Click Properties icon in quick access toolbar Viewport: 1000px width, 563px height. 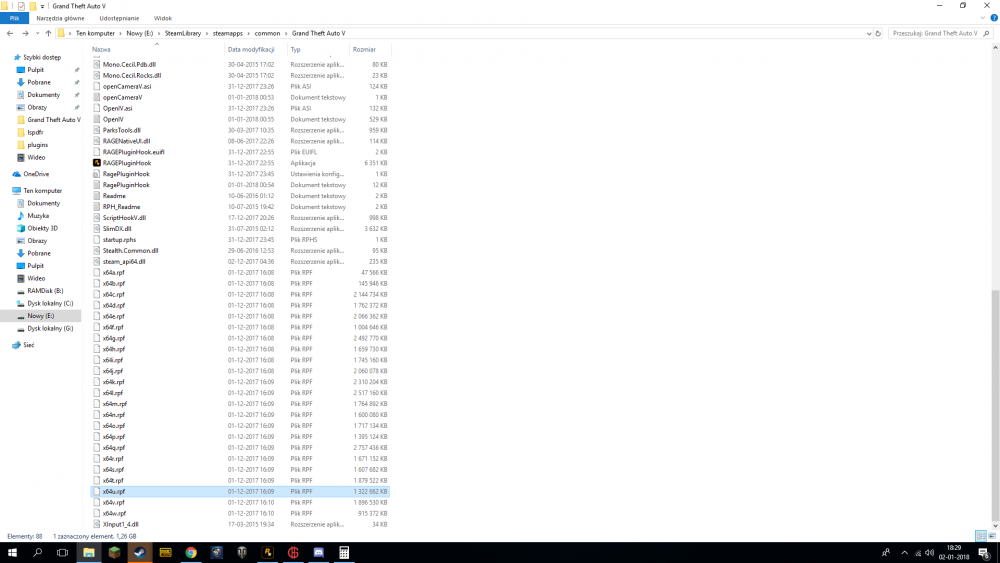[21, 6]
